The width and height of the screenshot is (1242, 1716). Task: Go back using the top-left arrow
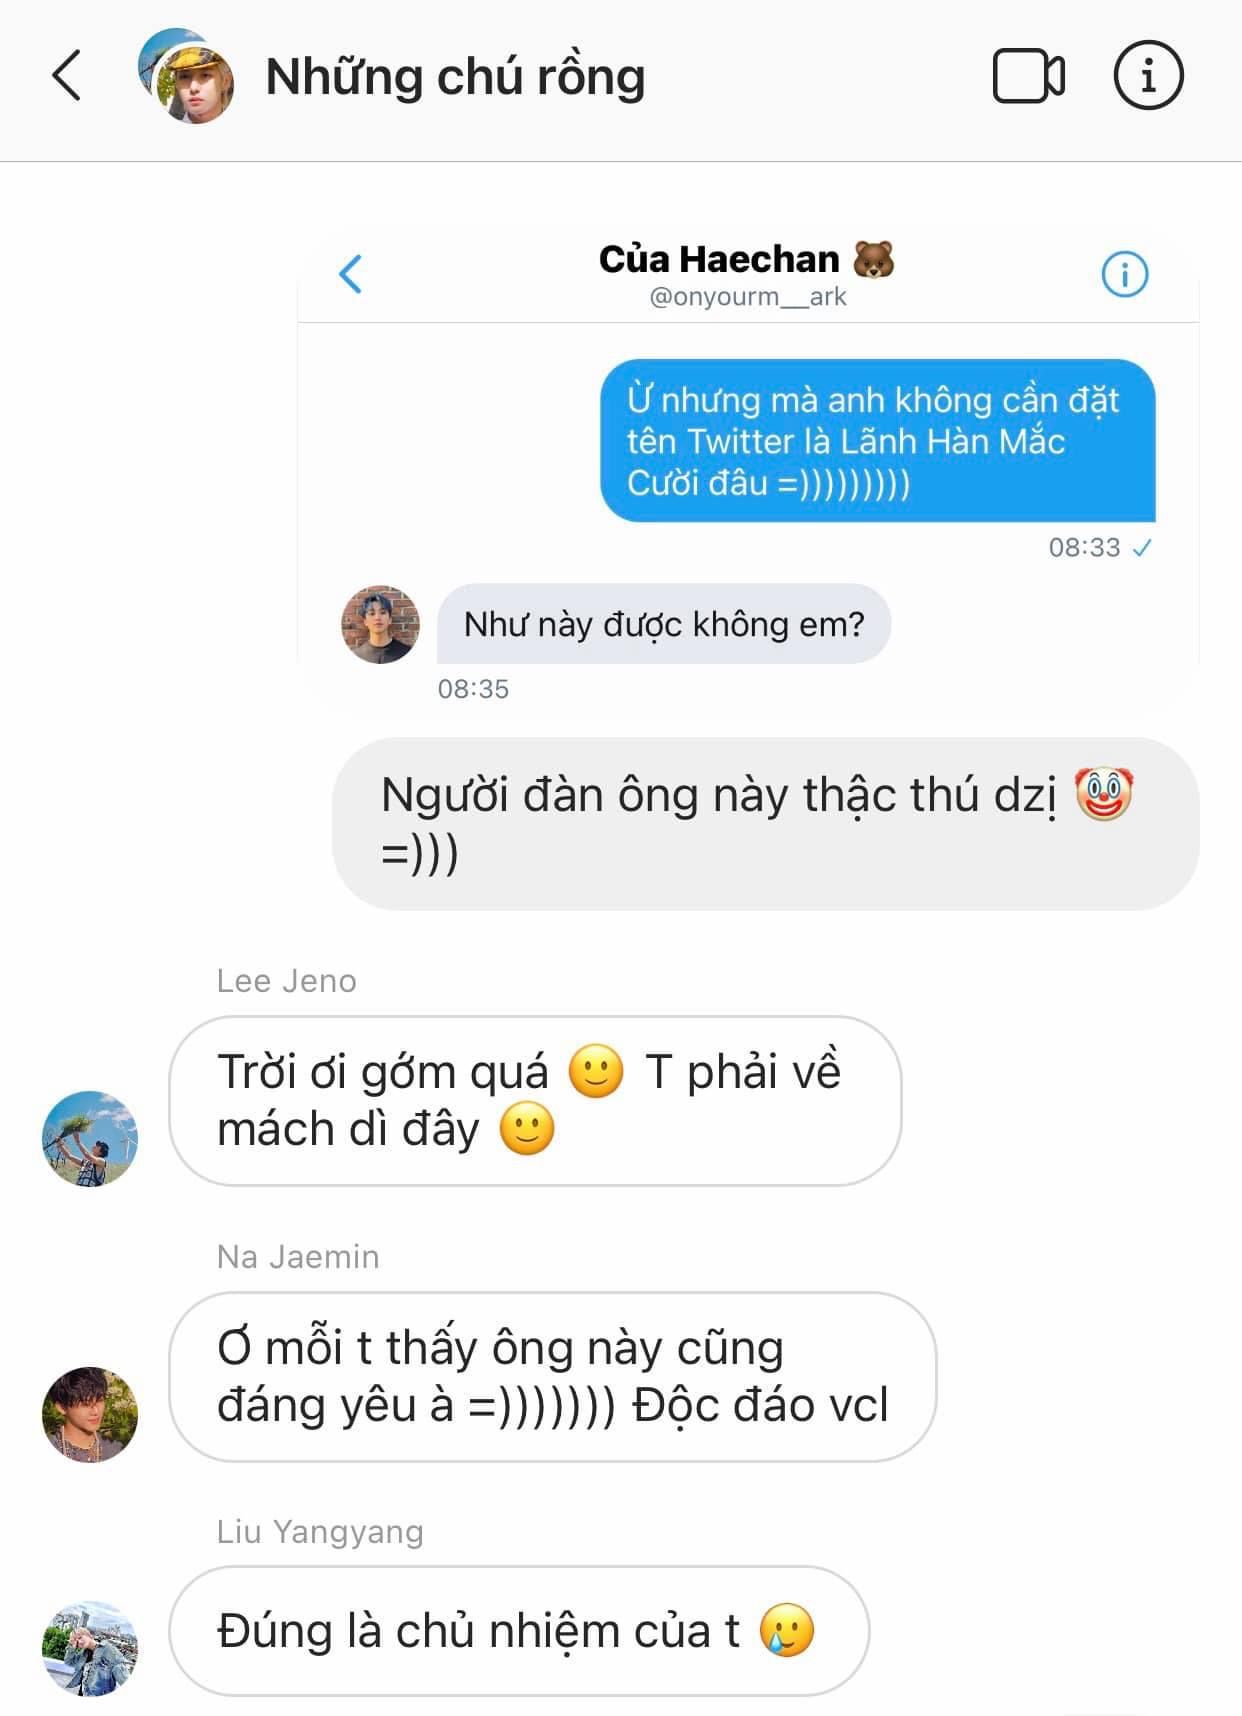(66, 76)
